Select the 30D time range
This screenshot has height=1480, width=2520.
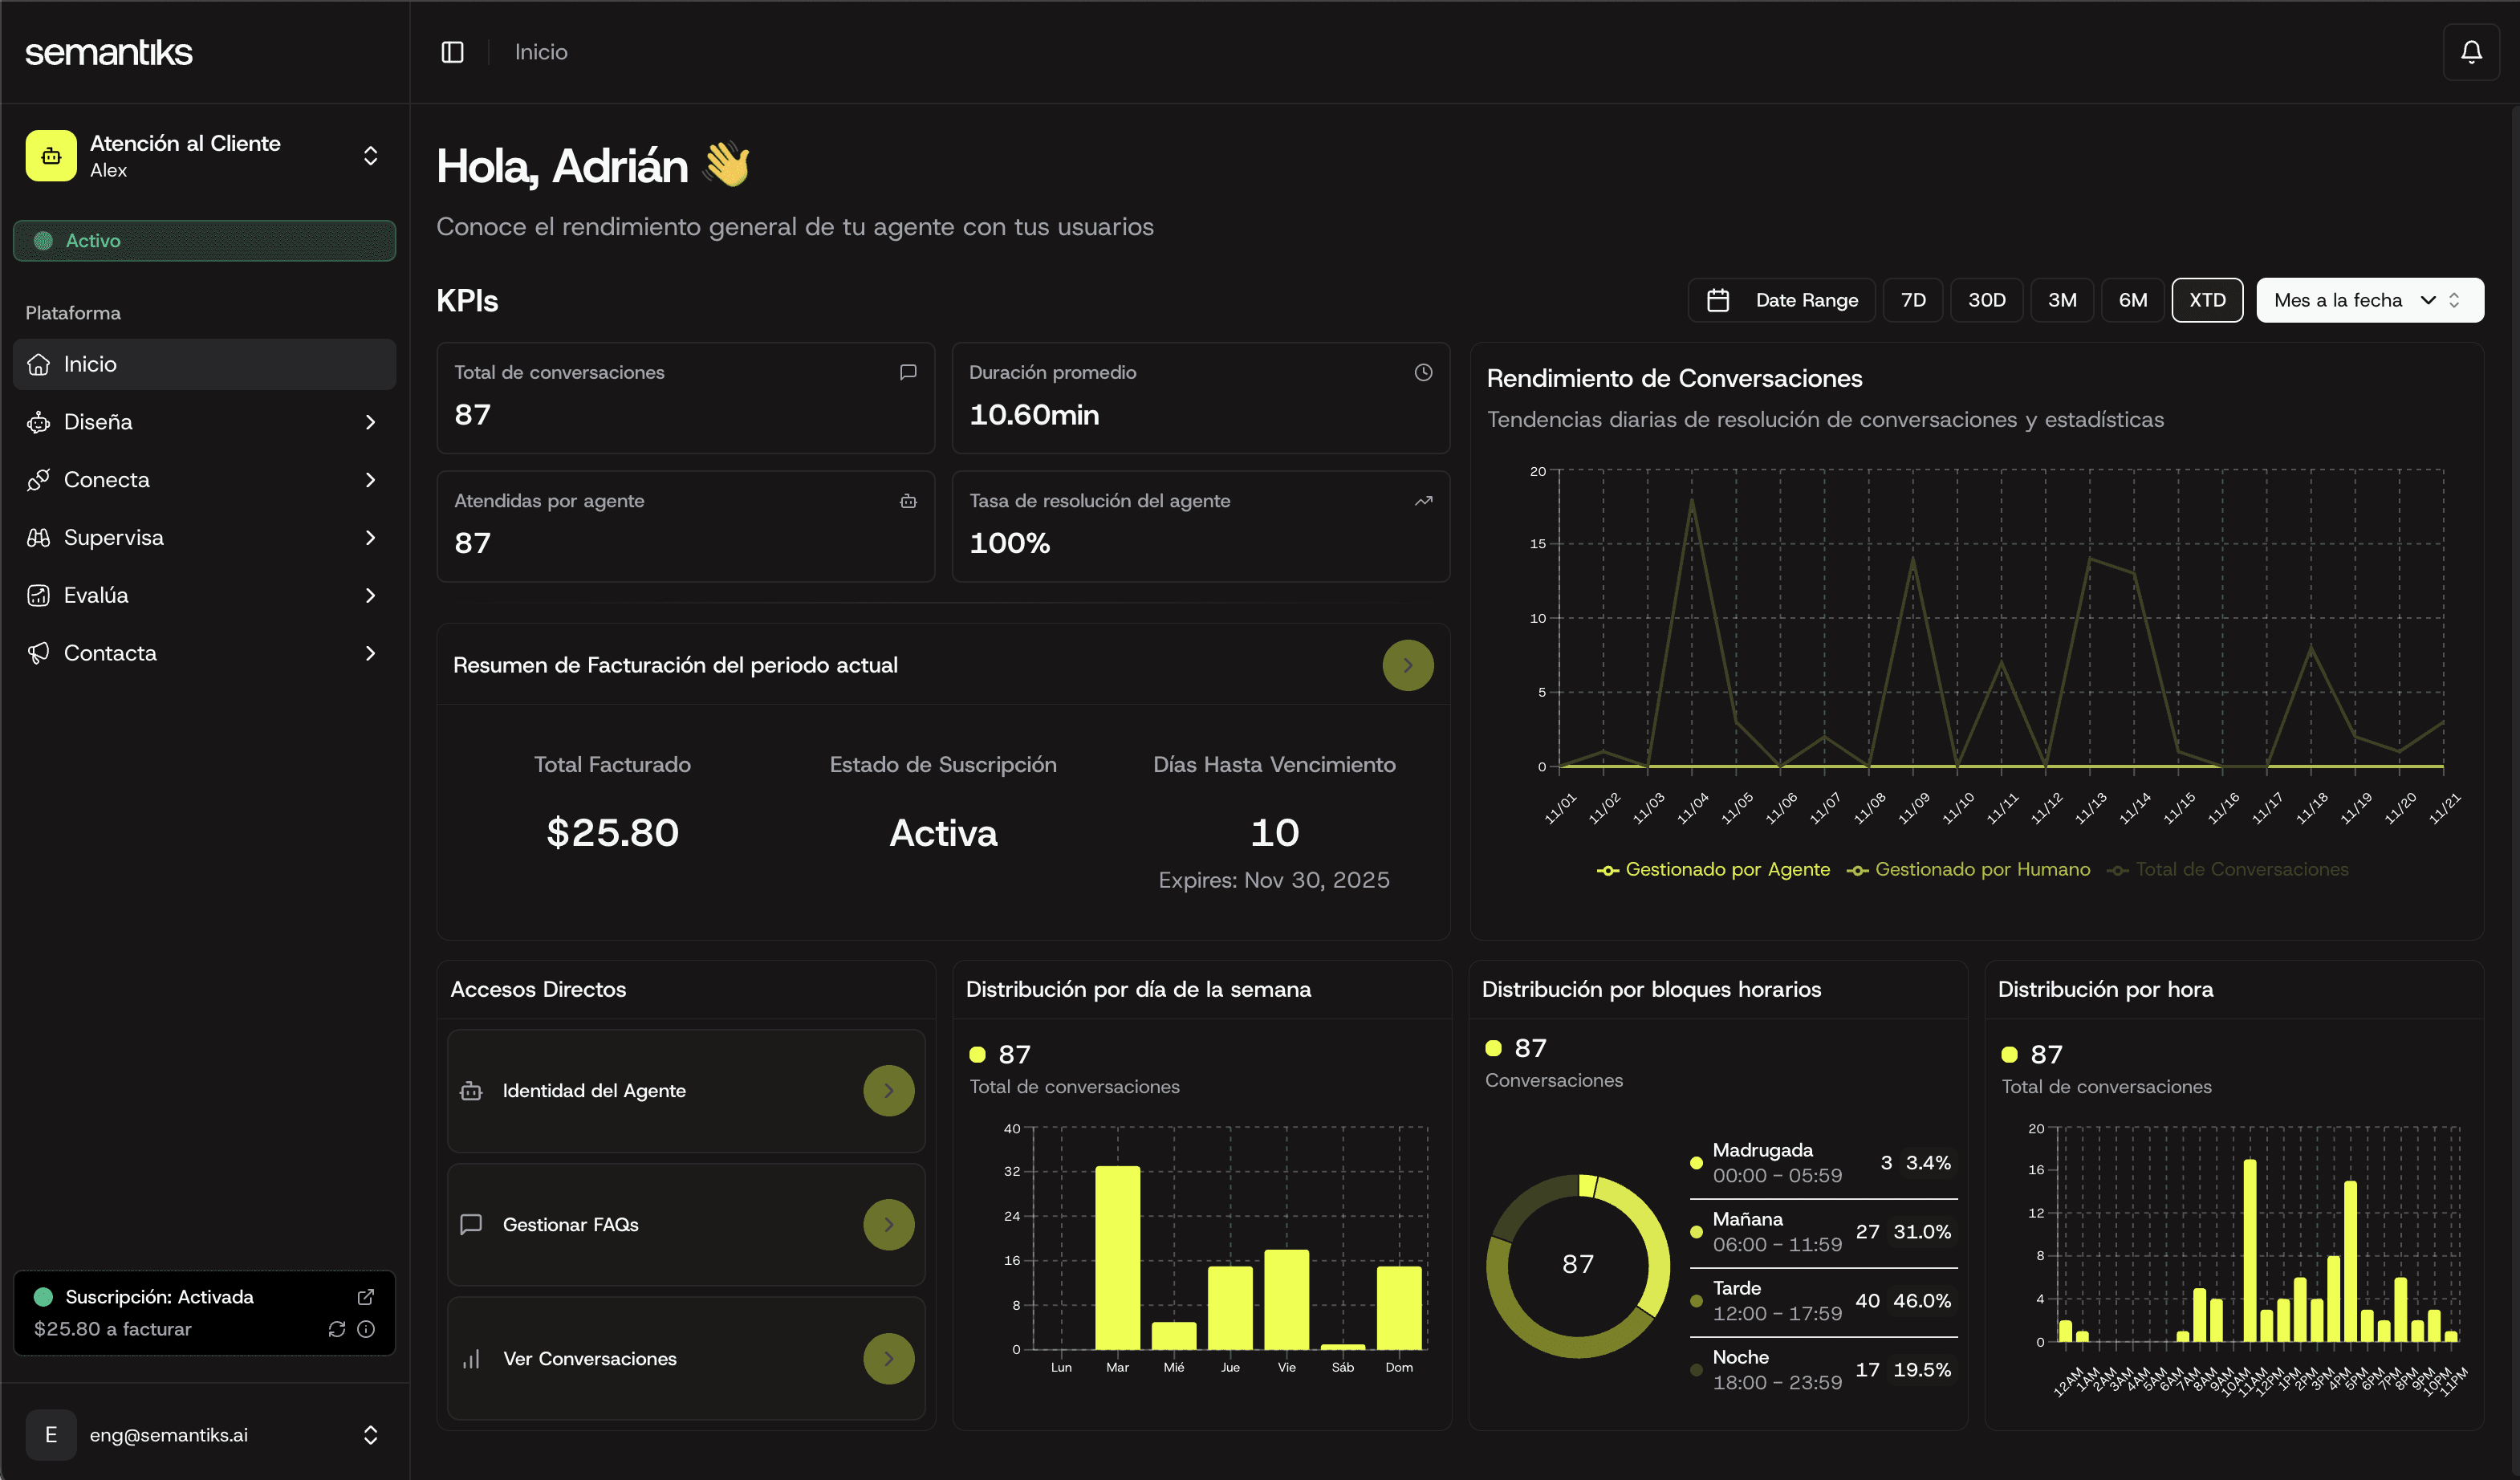1986,300
